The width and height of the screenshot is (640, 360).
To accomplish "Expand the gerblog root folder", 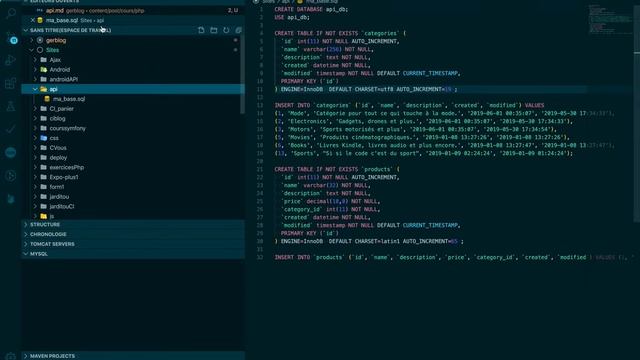I will click(x=32, y=40).
